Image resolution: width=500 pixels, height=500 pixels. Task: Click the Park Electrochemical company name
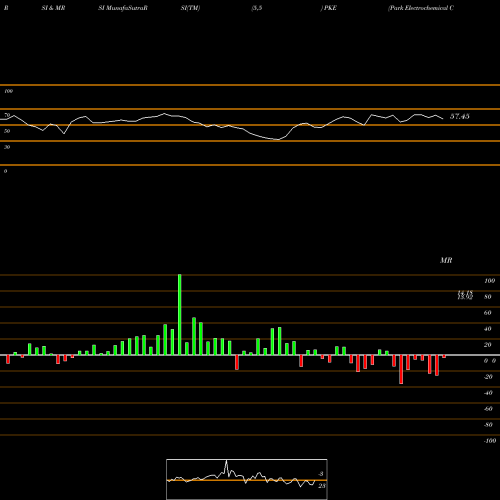(x=421, y=8)
